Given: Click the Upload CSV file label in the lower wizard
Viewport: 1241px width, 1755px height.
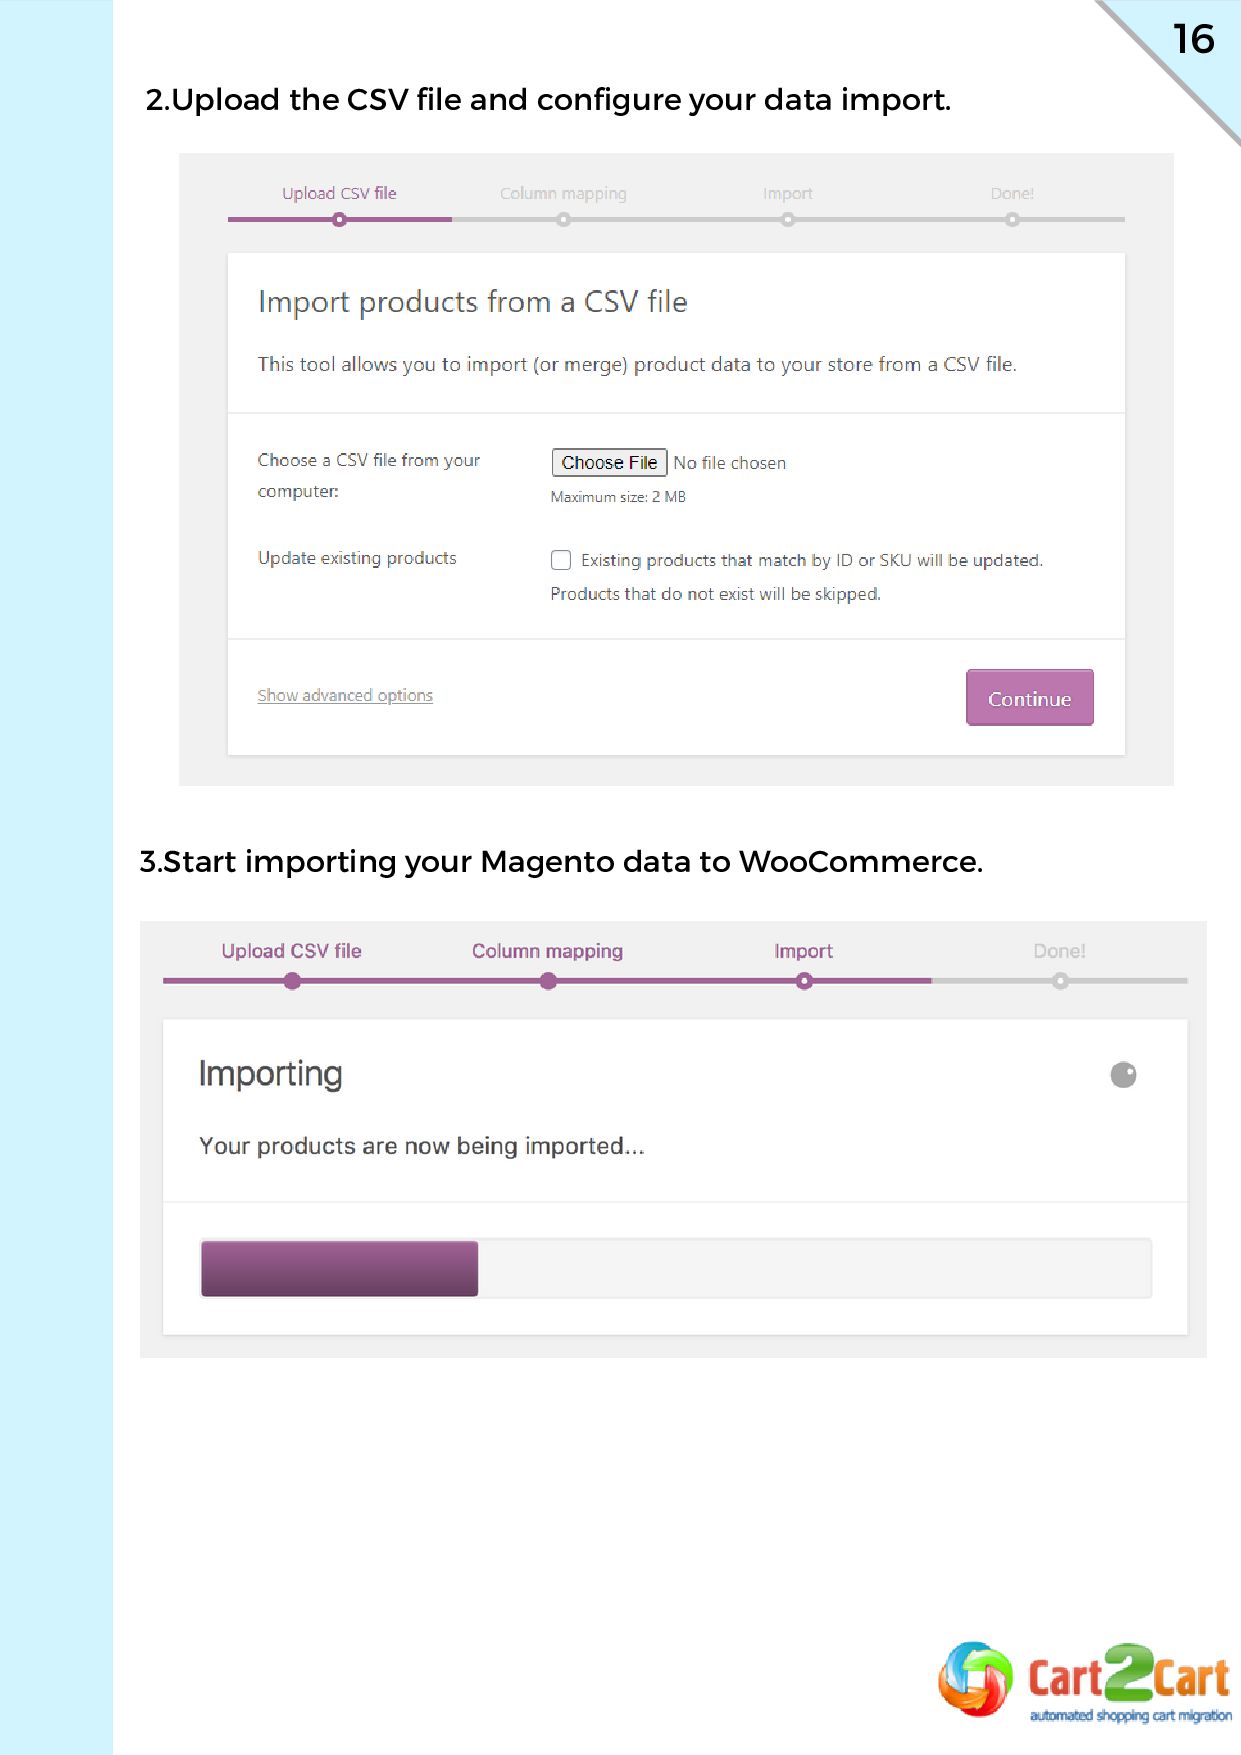Looking at the screenshot, I should (x=291, y=951).
